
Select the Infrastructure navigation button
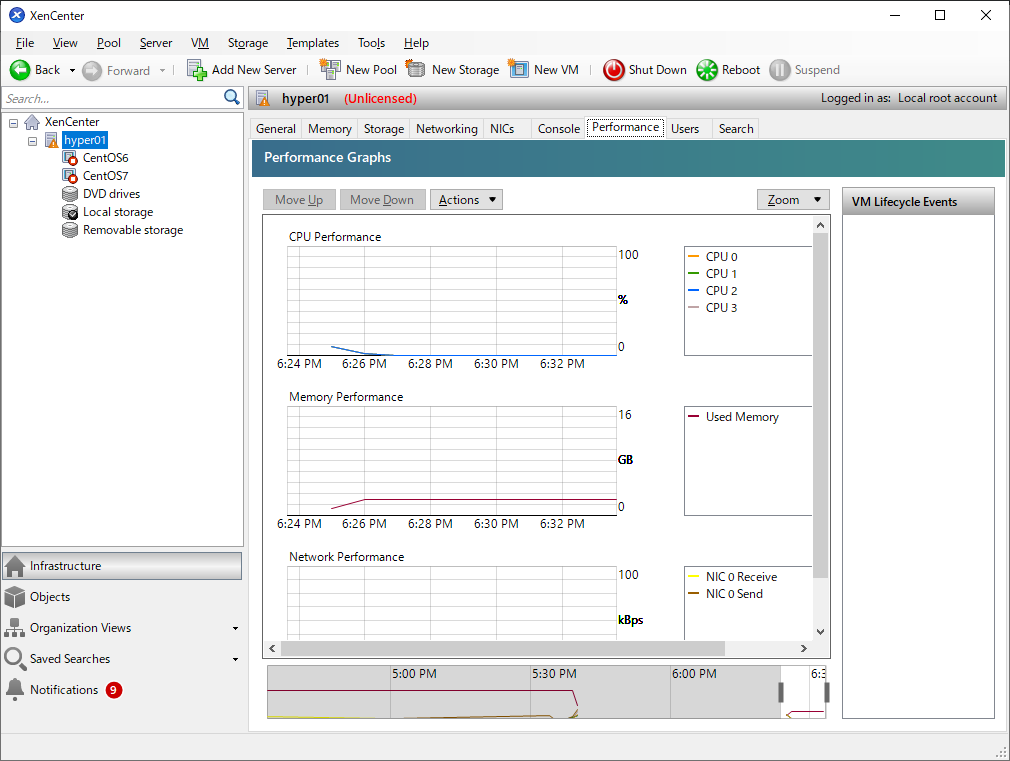pyautogui.click(x=122, y=566)
